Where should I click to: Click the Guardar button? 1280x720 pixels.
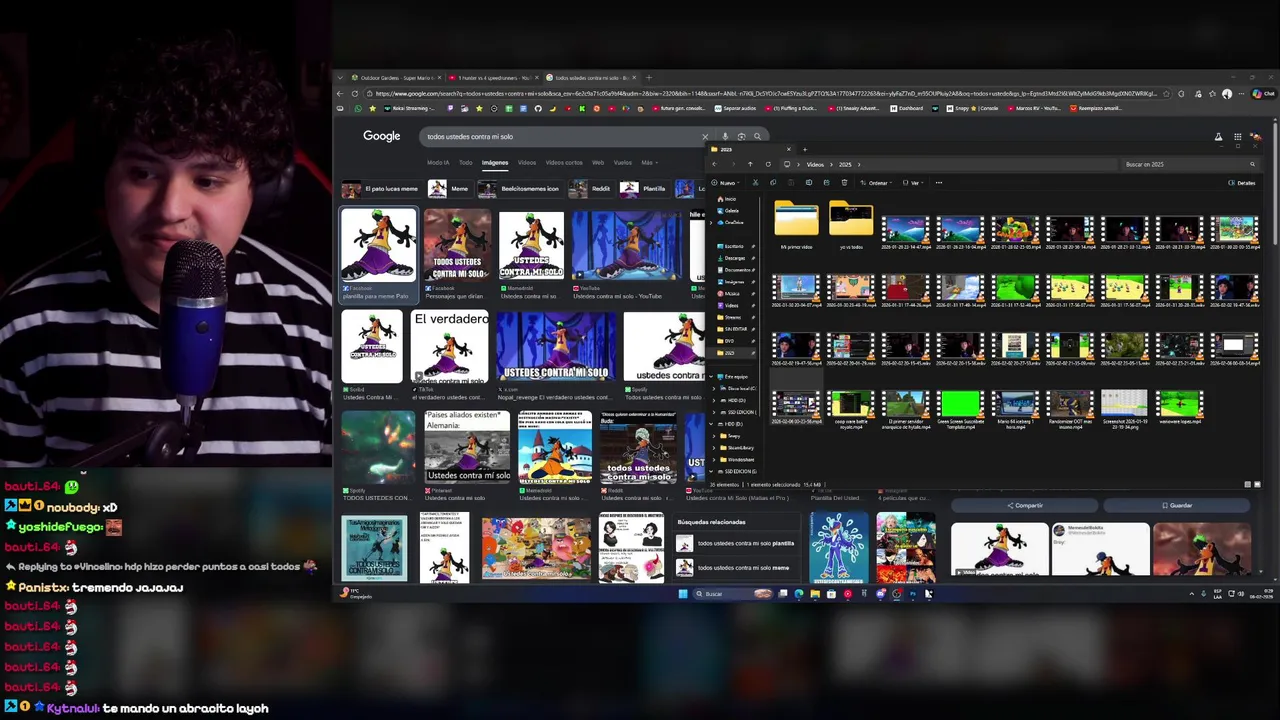point(1177,505)
